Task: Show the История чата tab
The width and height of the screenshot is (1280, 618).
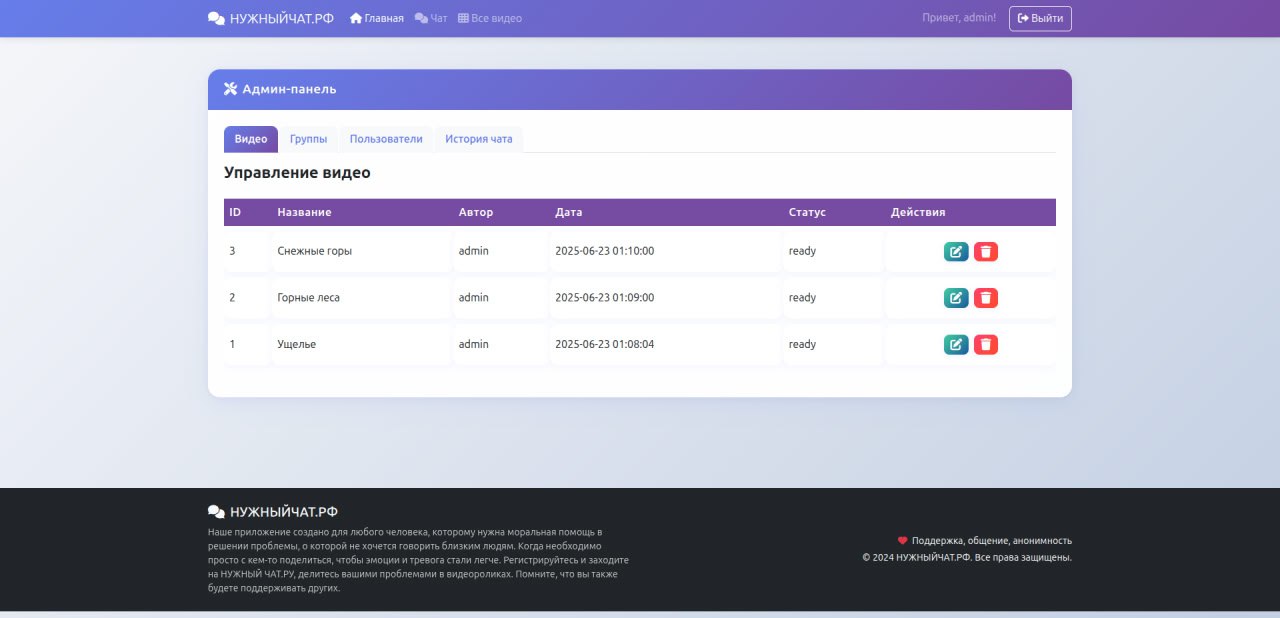Action: [479, 139]
